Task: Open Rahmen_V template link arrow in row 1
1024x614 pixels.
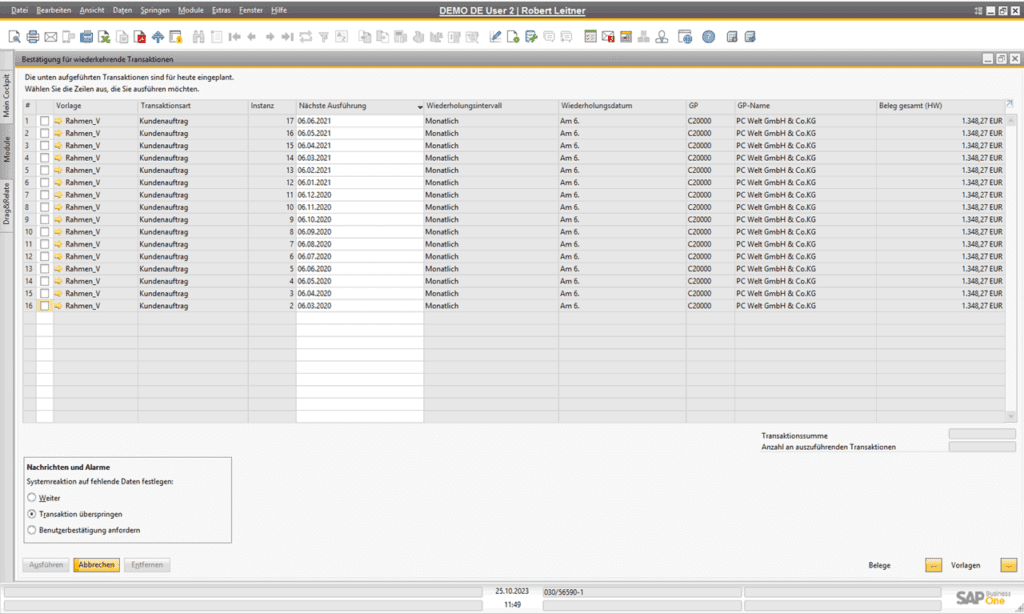Action: [x=58, y=121]
